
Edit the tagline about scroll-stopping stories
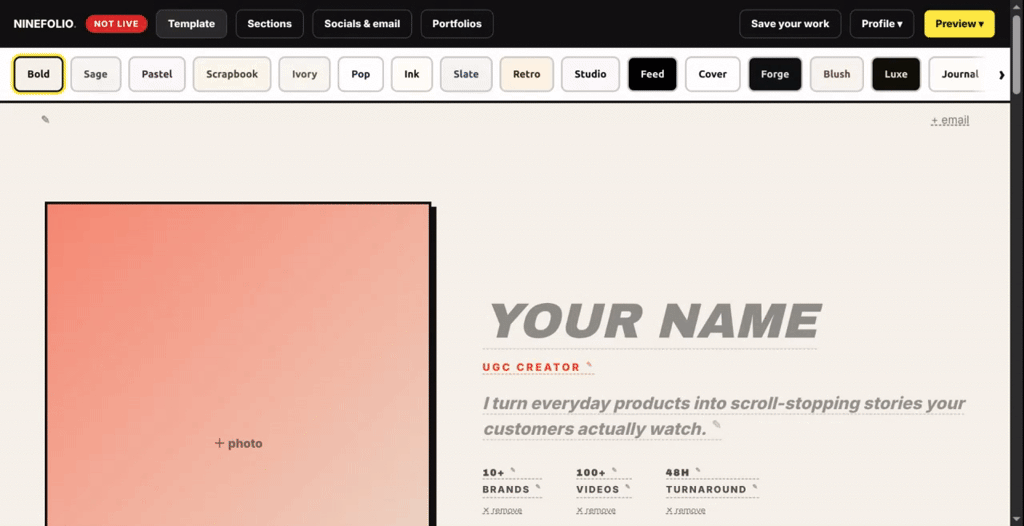(x=724, y=416)
